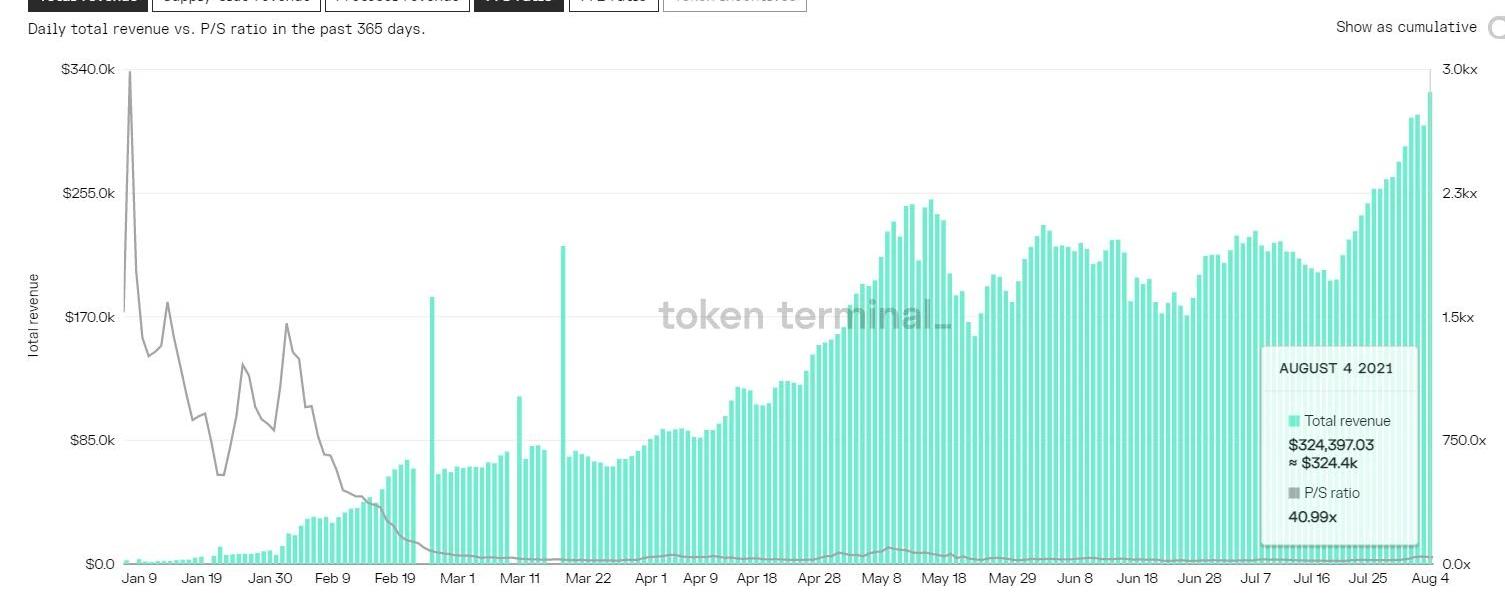Click the $340.0k label on left axis
1505x609 pixels.
88,69
